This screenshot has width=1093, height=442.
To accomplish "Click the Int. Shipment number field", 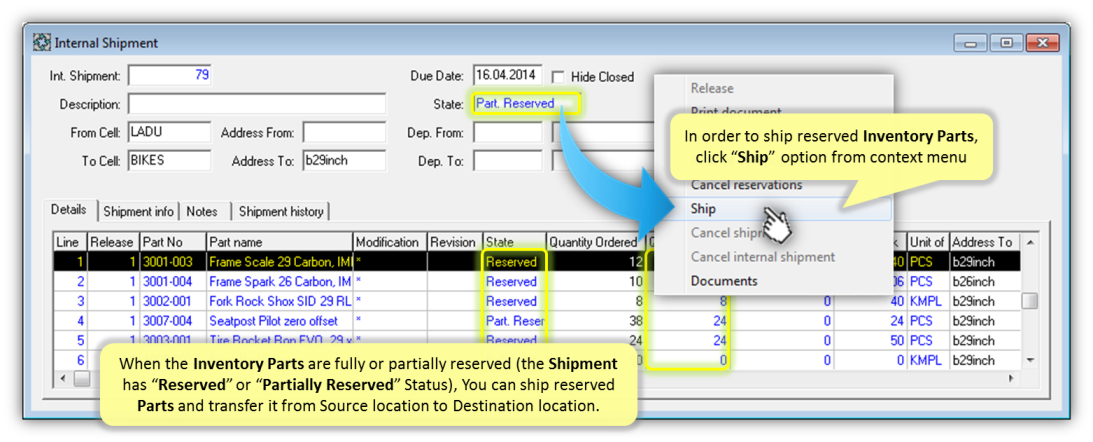I will click(x=170, y=75).
